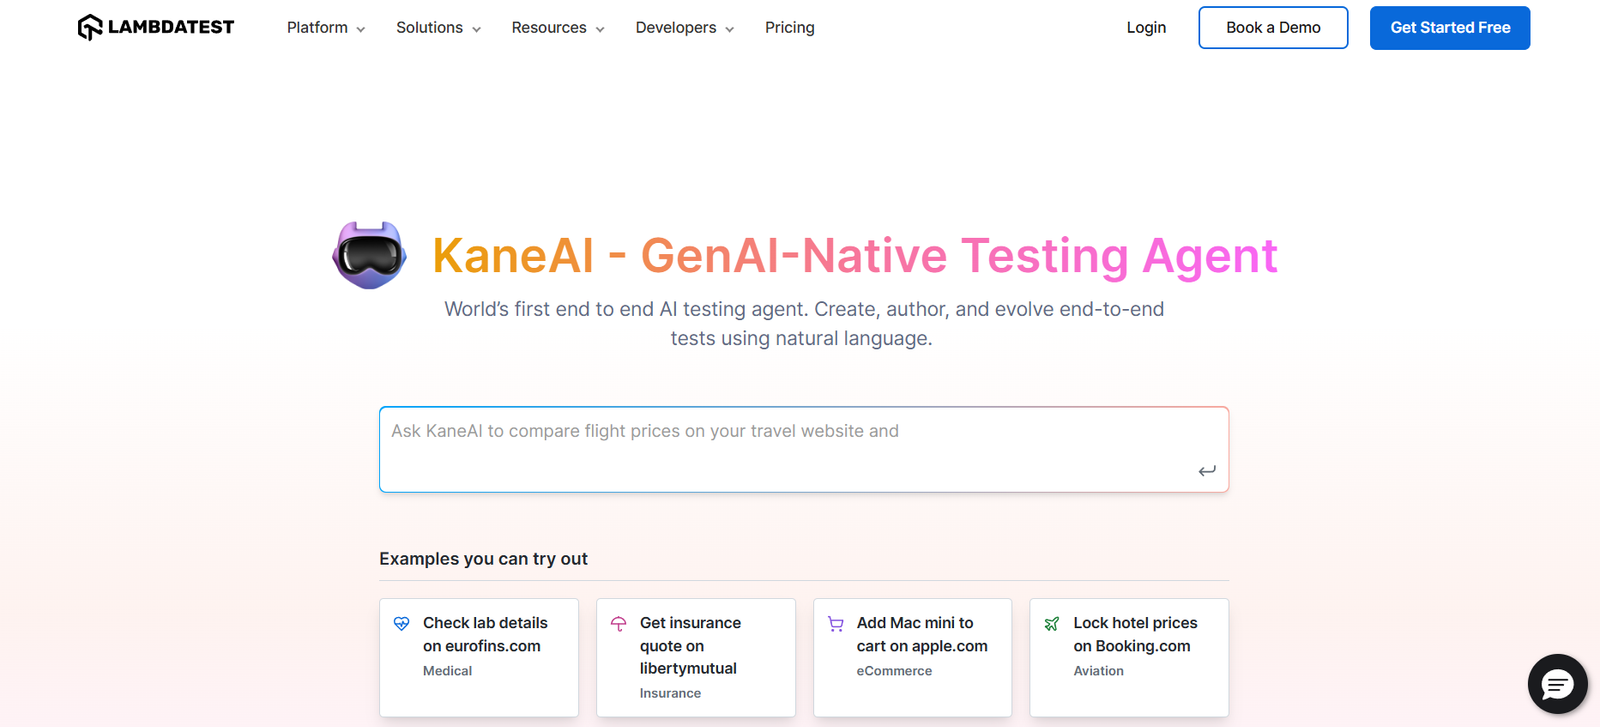The width and height of the screenshot is (1600, 727).
Task: Click the umbrella icon on insurance card
Action: pyautogui.click(x=619, y=624)
